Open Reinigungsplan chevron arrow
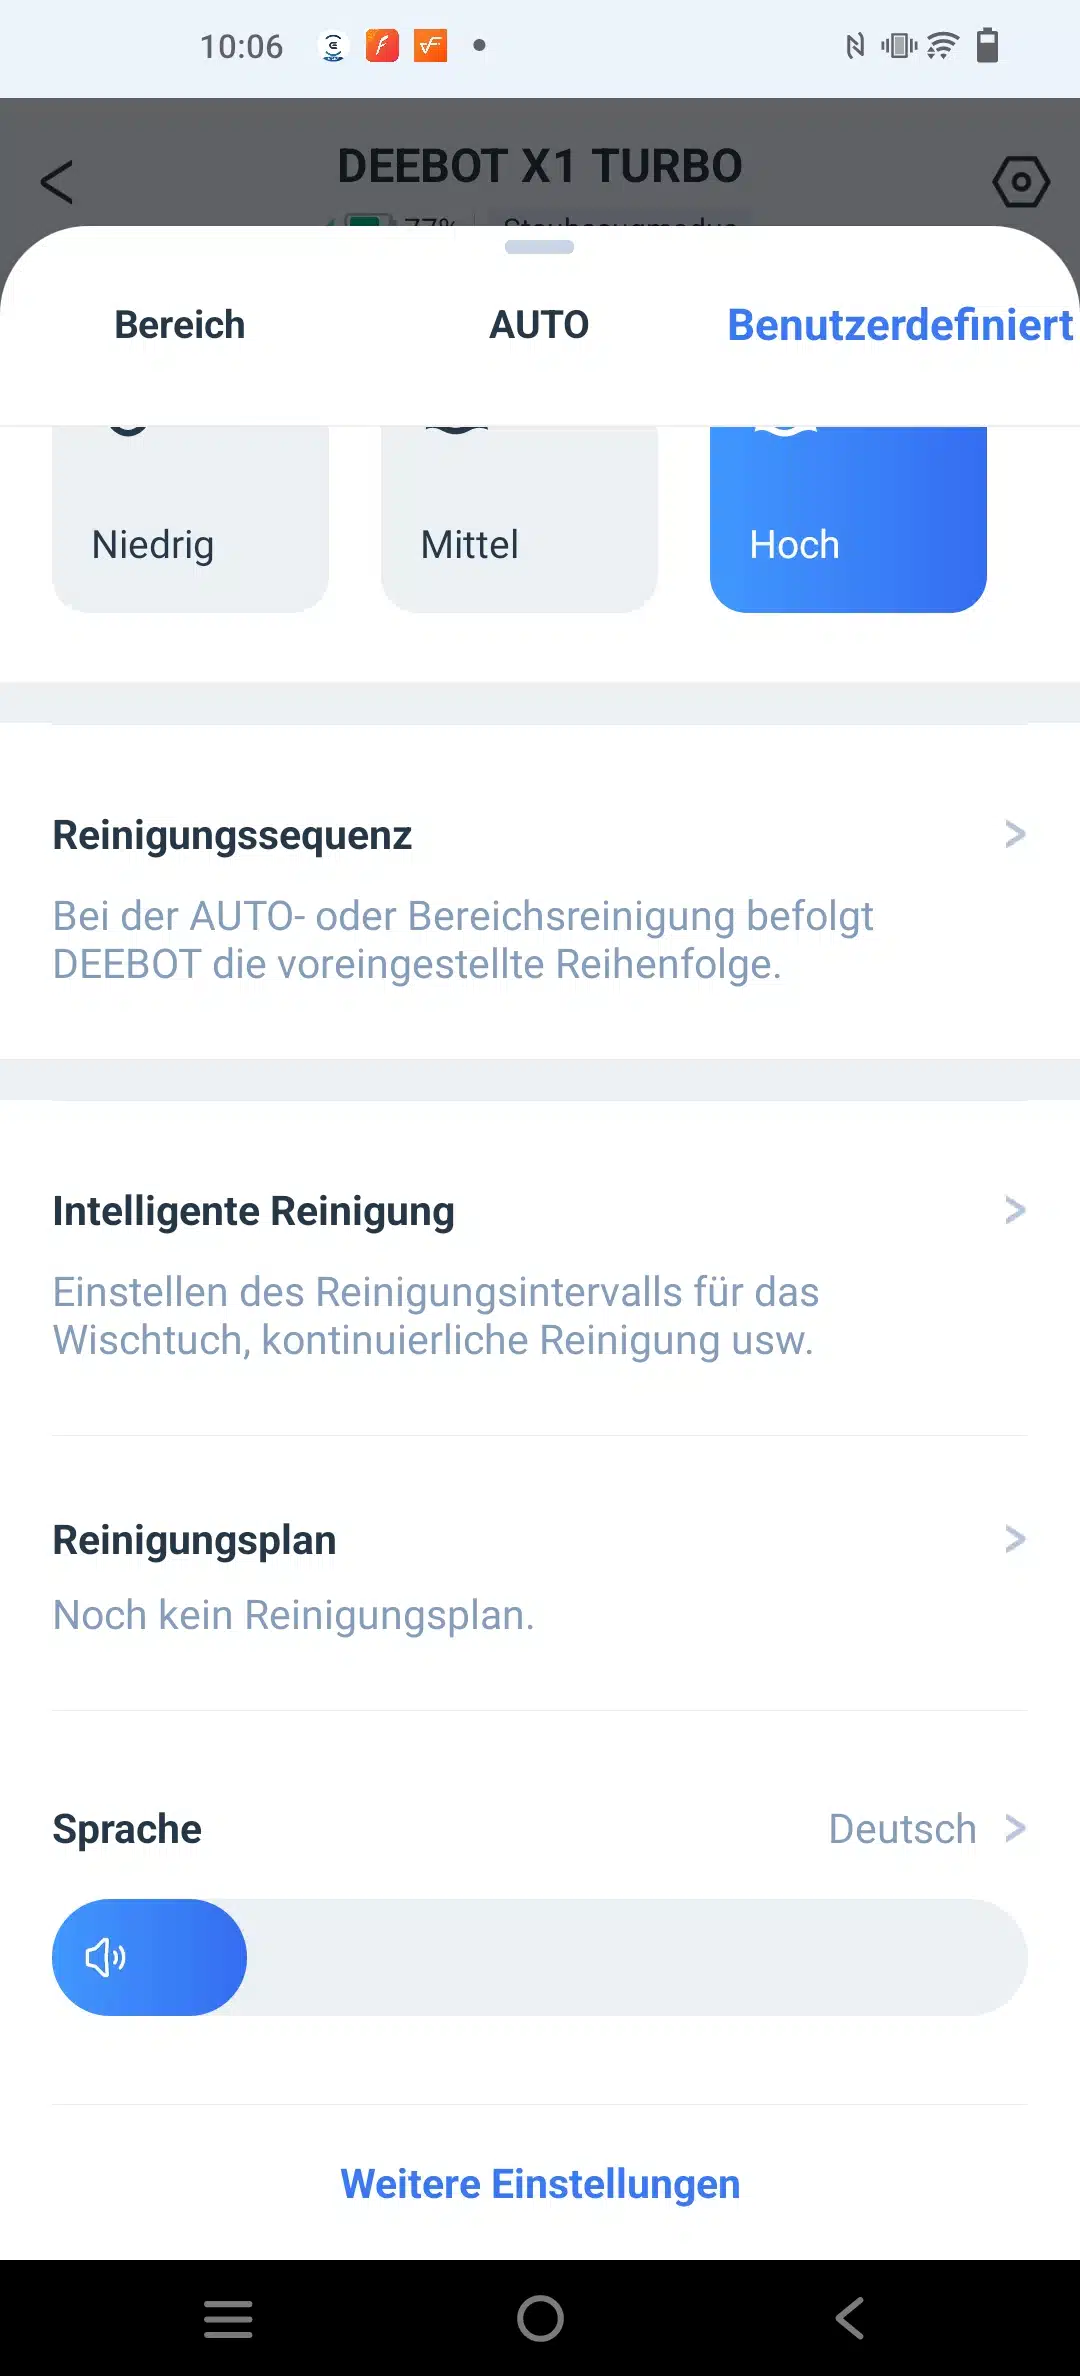This screenshot has width=1080, height=2376. pyautogui.click(x=1015, y=1539)
